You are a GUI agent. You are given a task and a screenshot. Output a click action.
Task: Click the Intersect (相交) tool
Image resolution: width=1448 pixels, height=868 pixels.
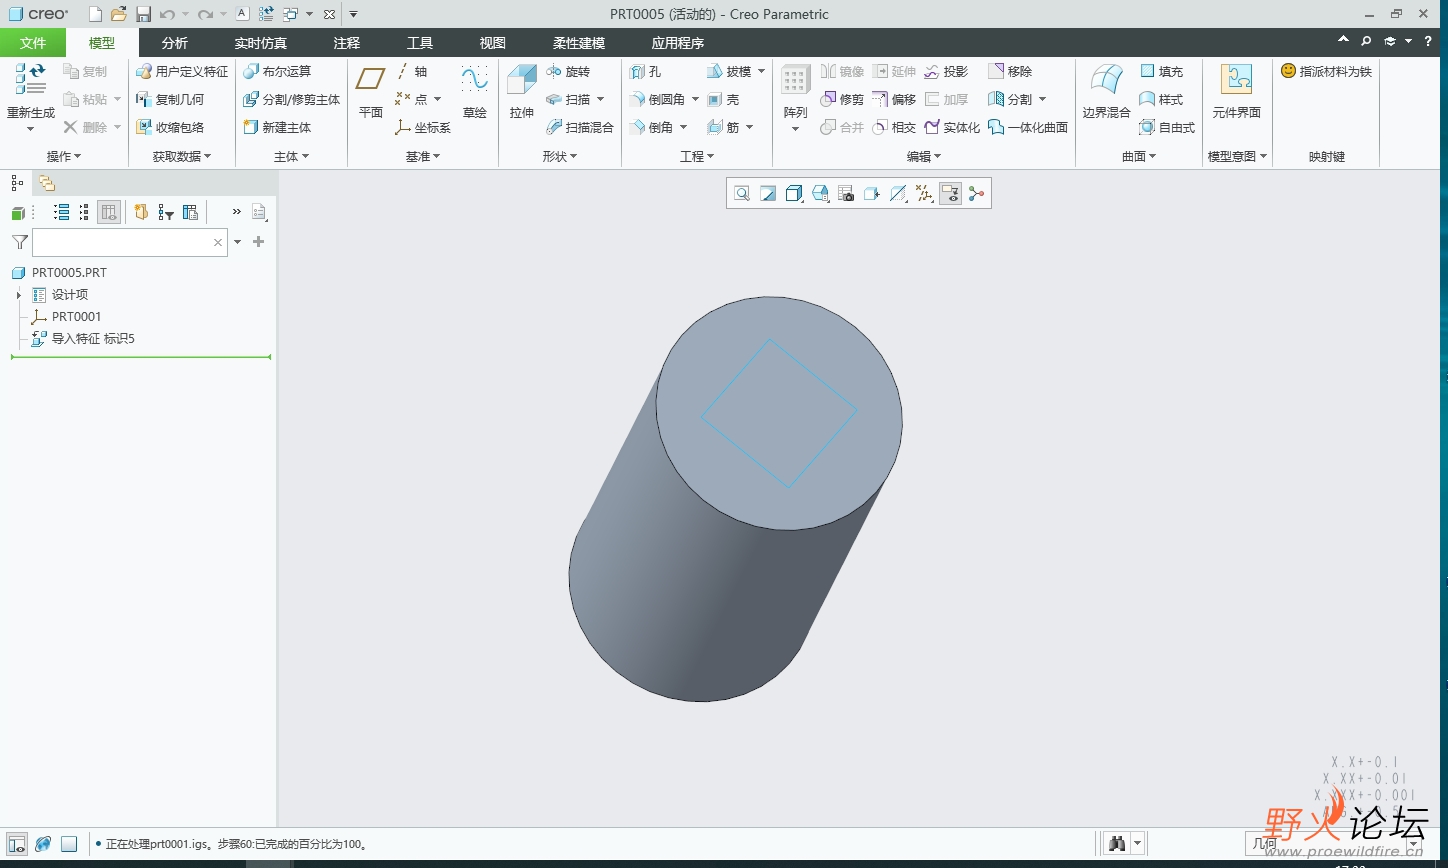pos(894,128)
